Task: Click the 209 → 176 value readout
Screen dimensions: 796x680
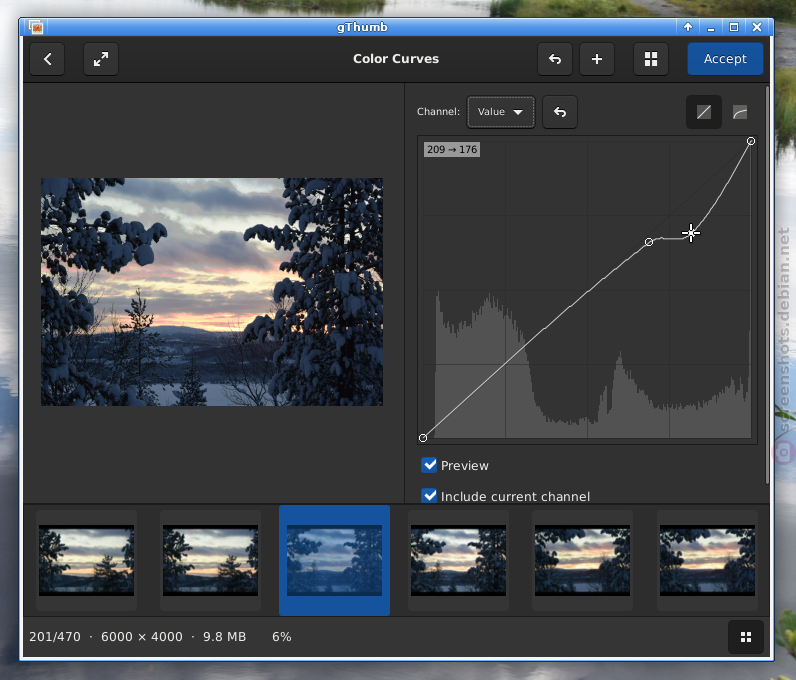Action: pos(452,149)
